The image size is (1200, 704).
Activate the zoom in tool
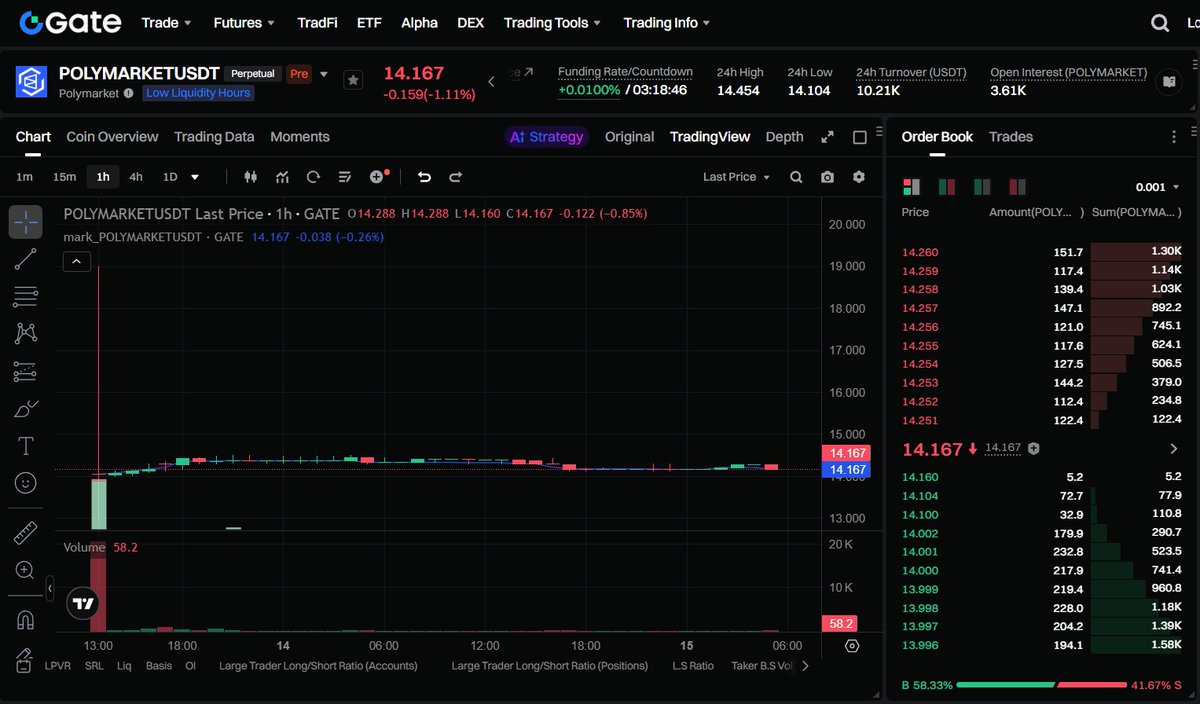pyautogui.click(x=26, y=570)
